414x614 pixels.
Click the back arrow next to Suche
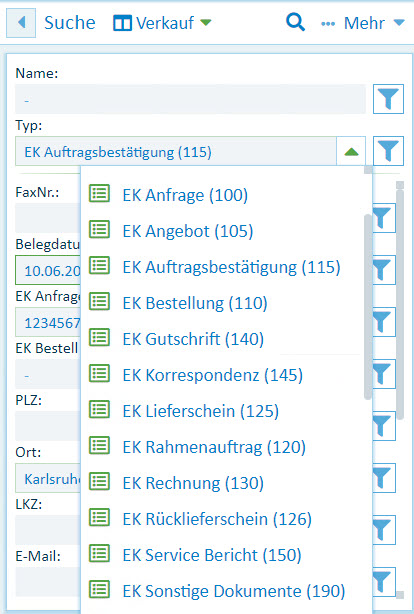[x=21, y=23]
